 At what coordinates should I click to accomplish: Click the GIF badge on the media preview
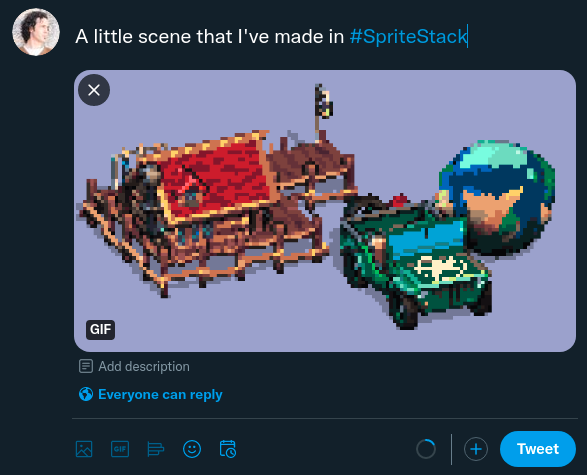(100, 329)
